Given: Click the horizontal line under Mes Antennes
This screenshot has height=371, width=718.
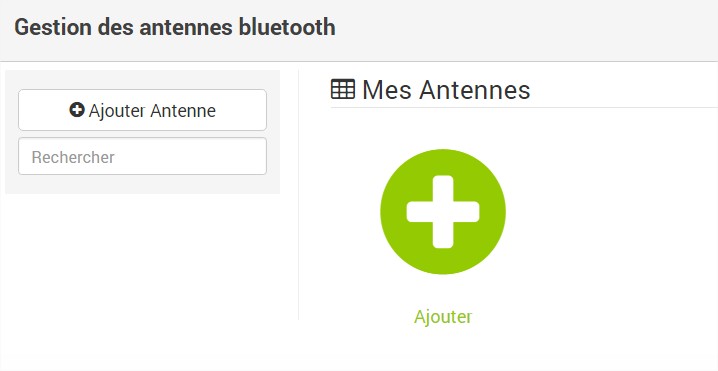Looking at the screenshot, I should [524, 108].
